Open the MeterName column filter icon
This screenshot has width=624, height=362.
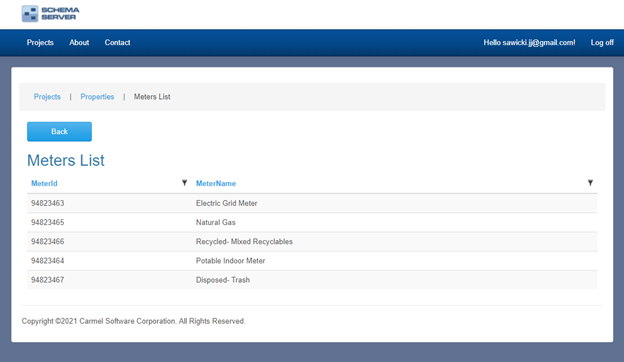(x=590, y=183)
